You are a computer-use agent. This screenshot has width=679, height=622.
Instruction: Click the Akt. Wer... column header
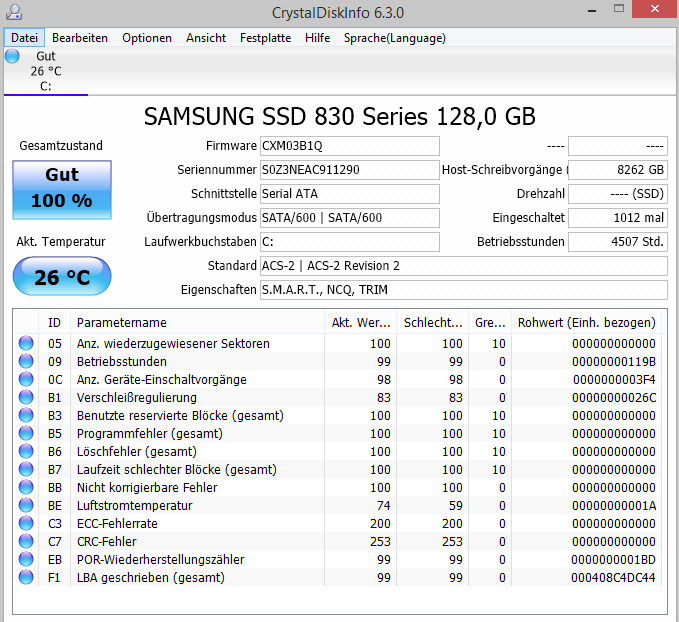[x=361, y=322]
